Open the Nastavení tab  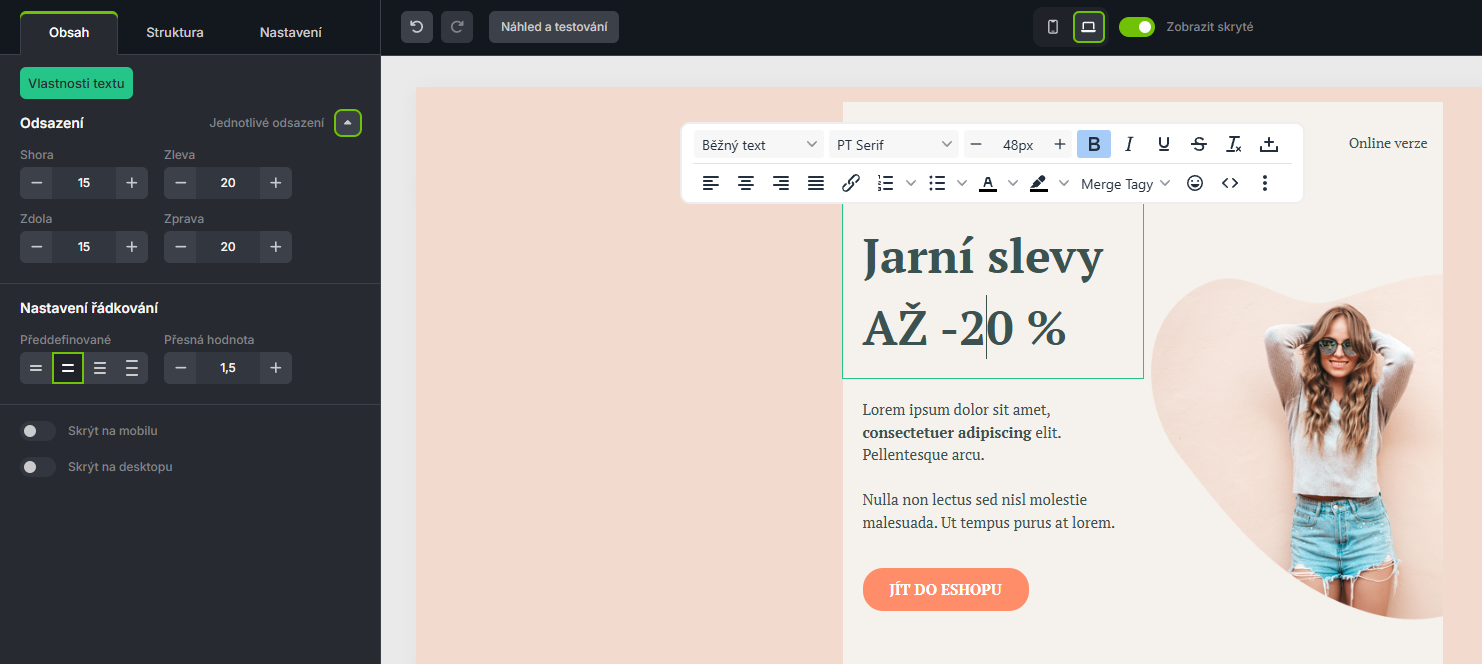coord(291,32)
